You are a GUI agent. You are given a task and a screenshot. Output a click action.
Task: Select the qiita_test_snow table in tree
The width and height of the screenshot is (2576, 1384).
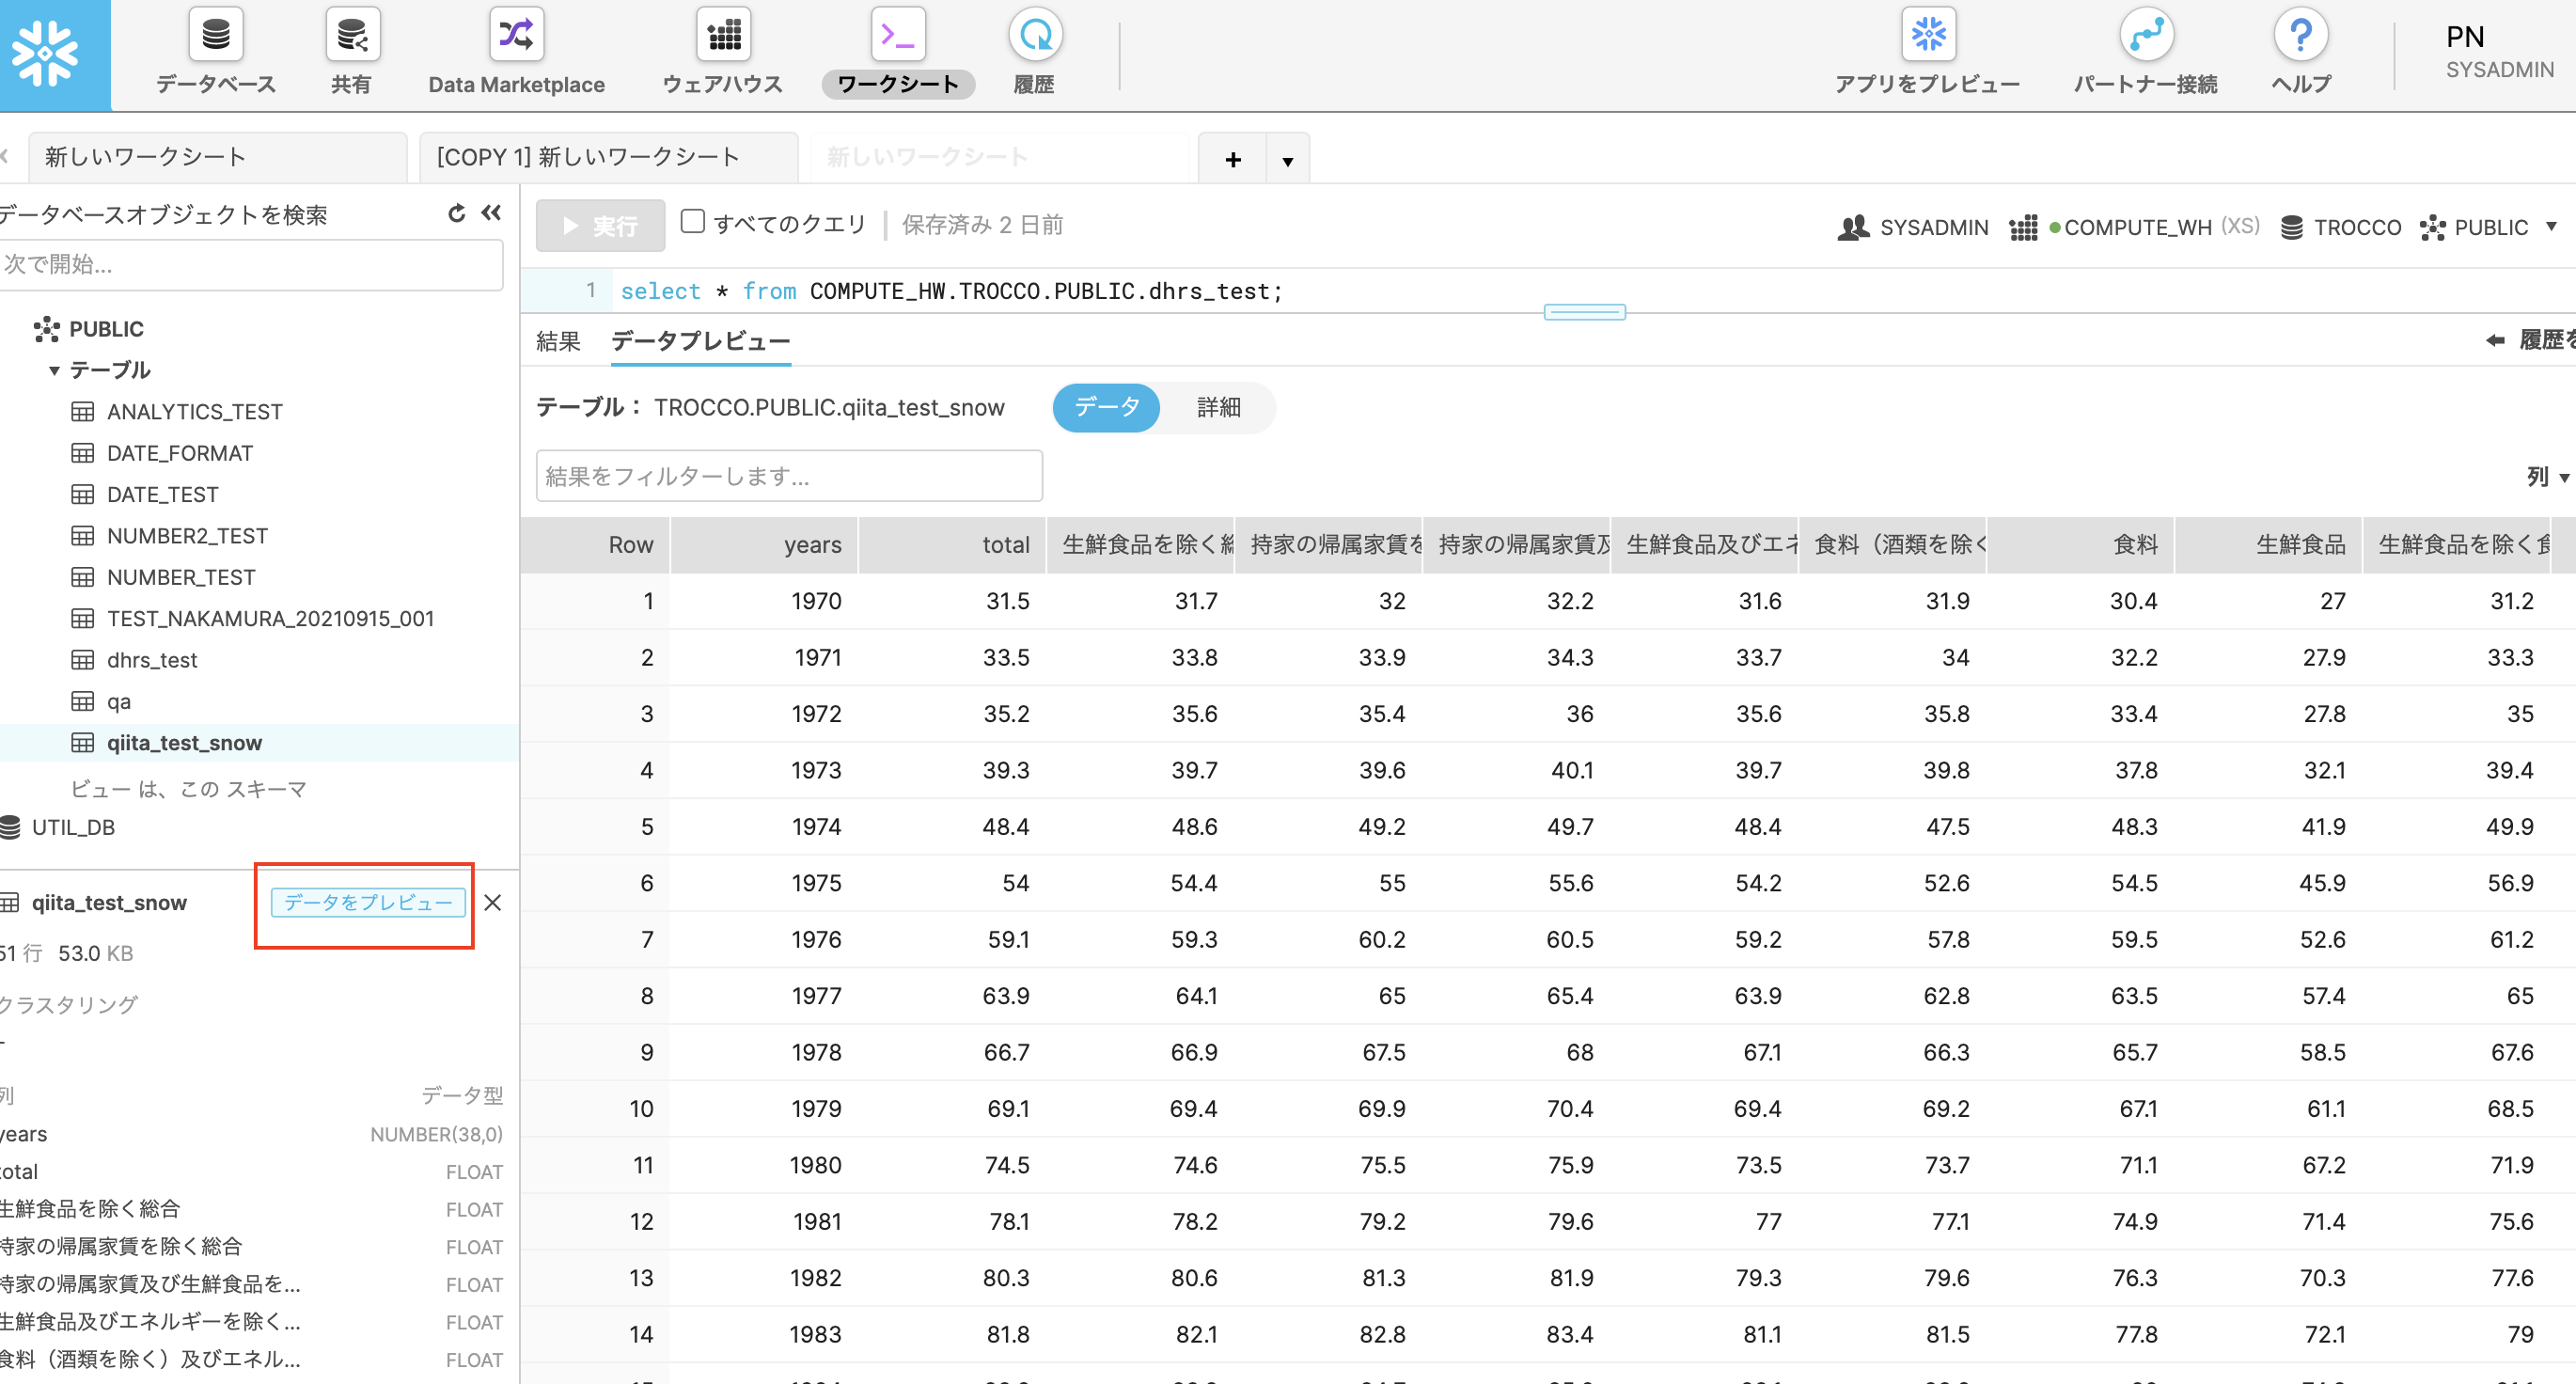tap(184, 743)
